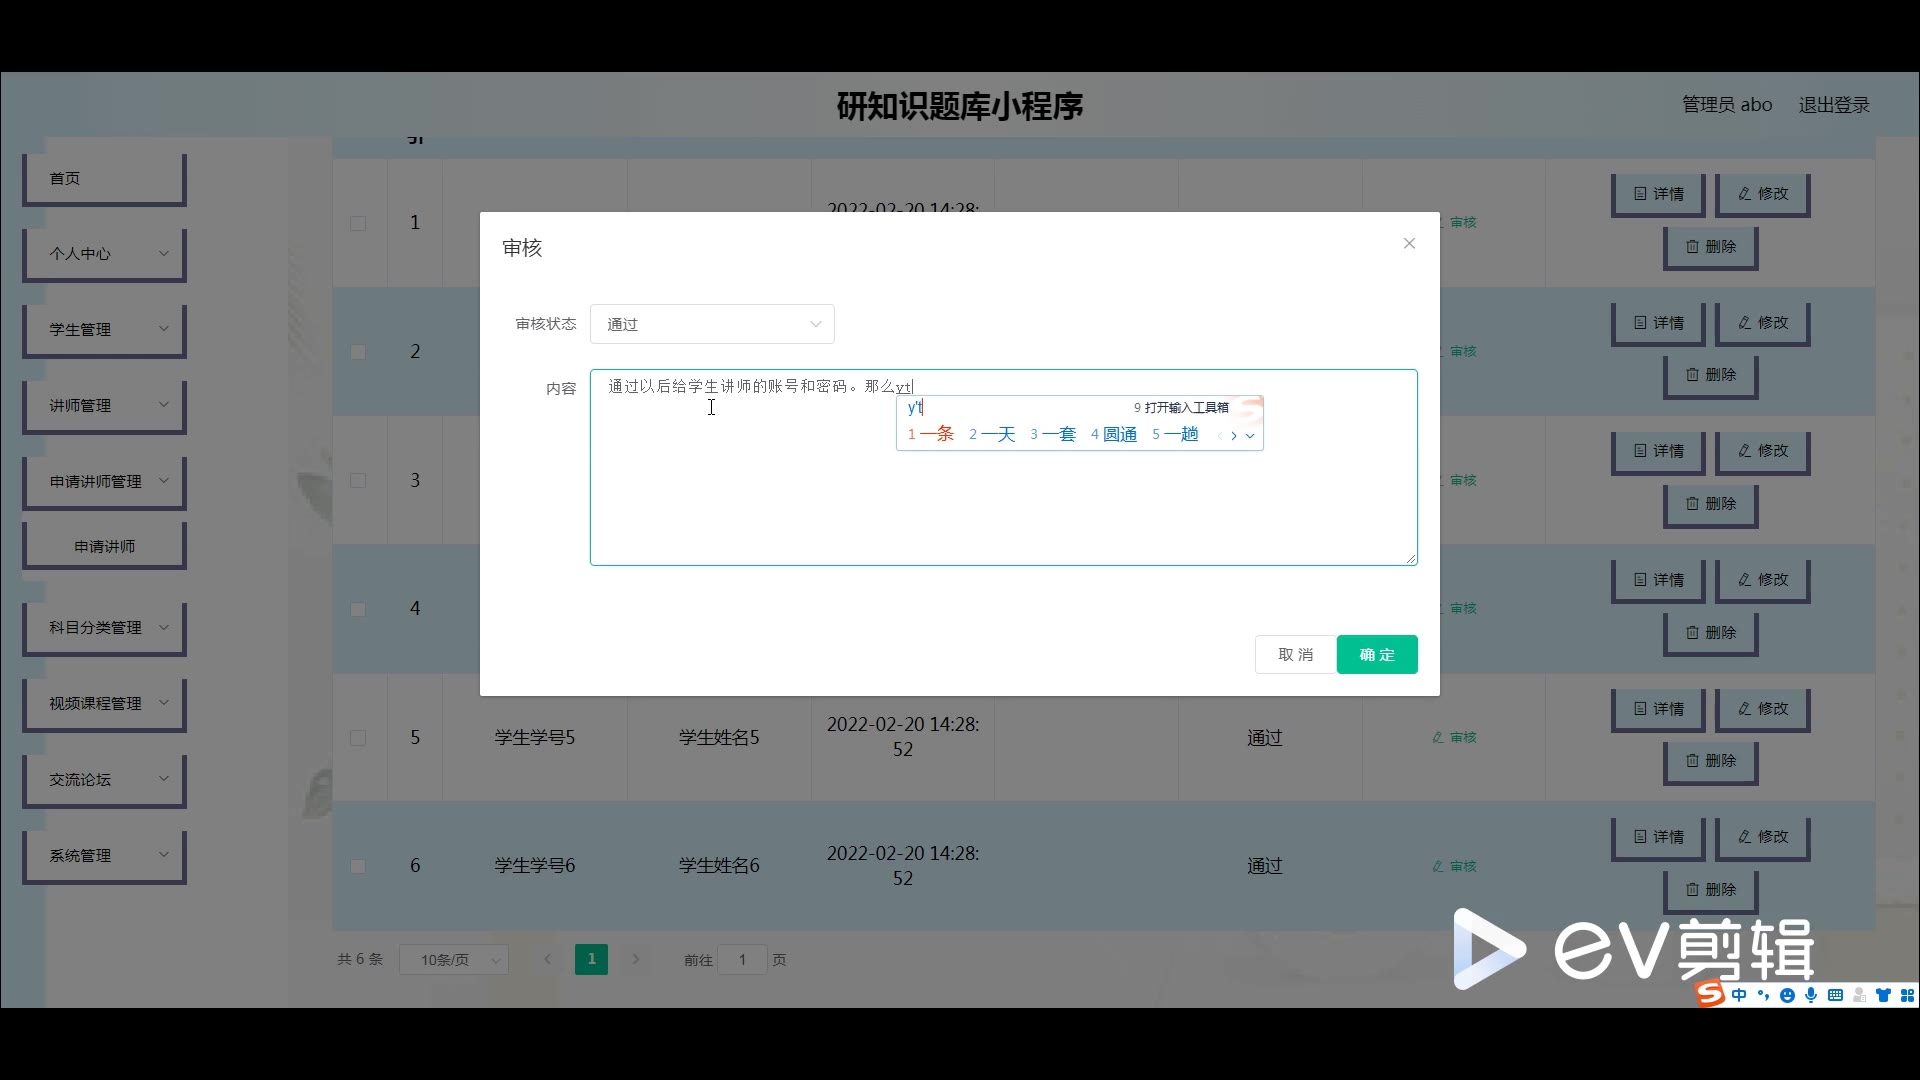Viewport: 1920px width, 1080px height.
Task: Close the 审核 dialog with X icon
Action: click(1409, 243)
